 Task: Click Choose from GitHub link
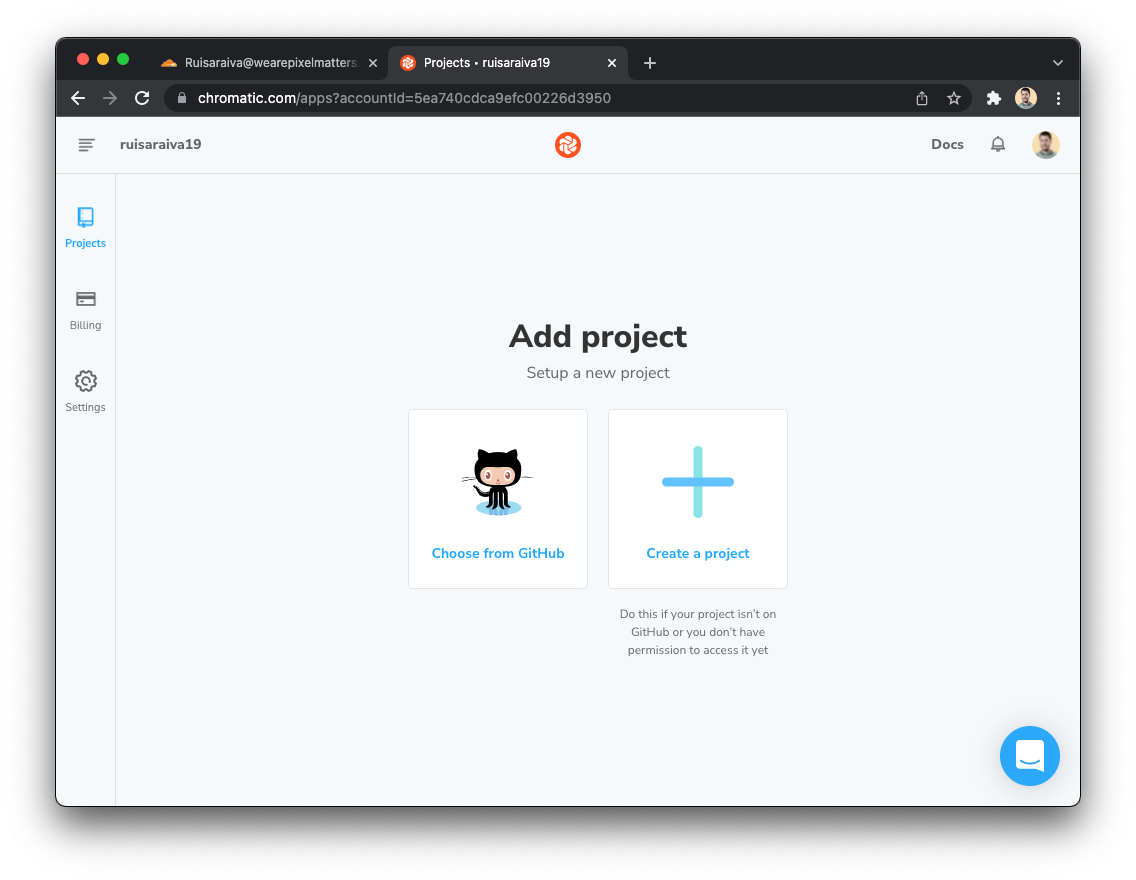[x=498, y=553]
